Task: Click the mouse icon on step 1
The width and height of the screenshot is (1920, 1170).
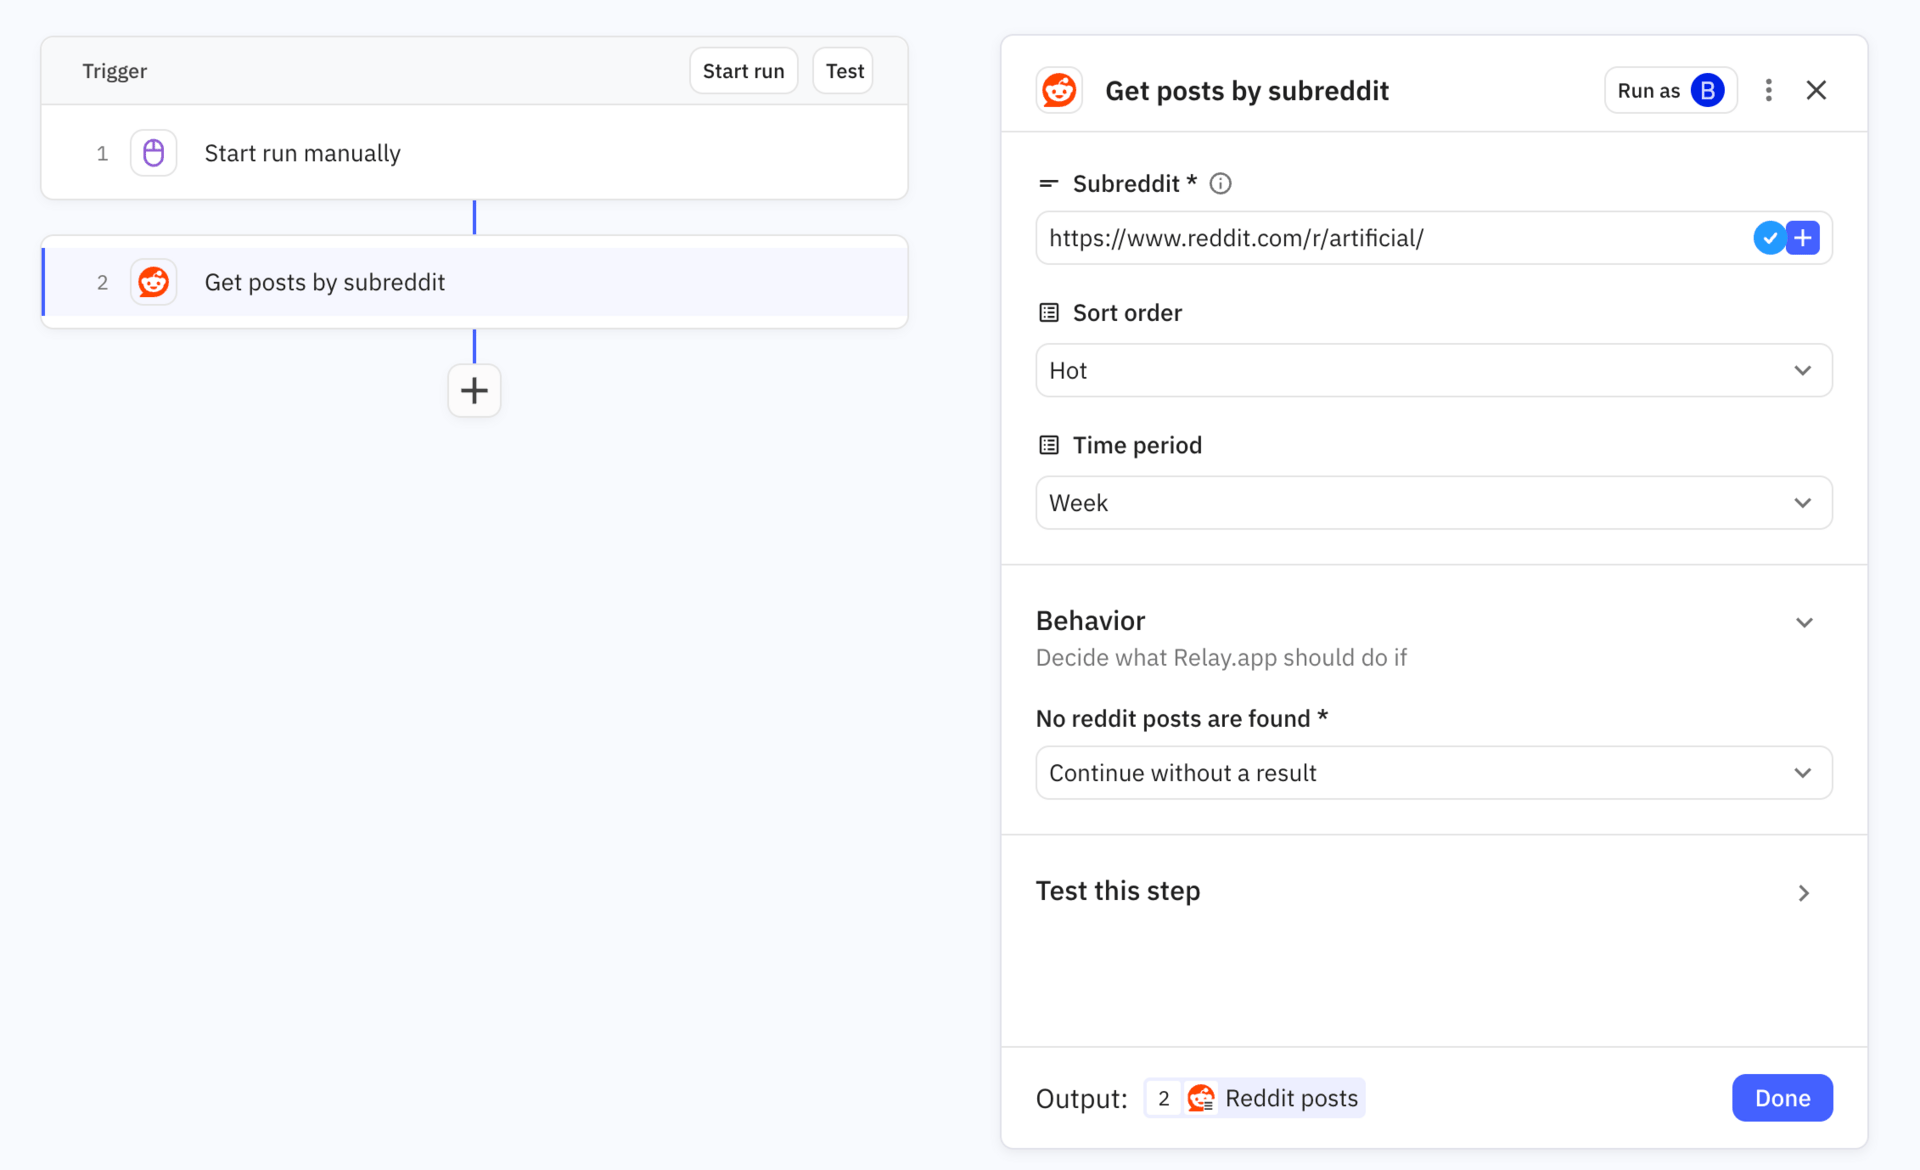Action: tap(153, 153)
